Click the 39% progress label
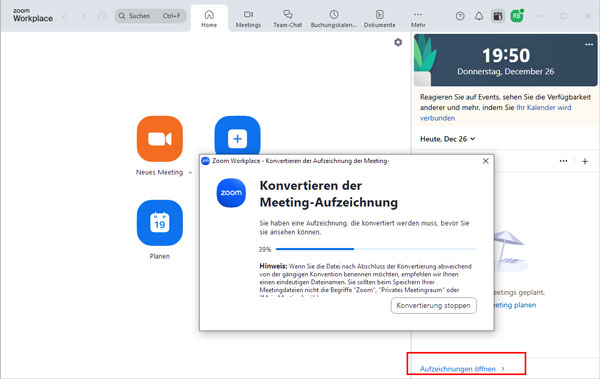Viewport: 600px width, 379px height. pos(265,249)
